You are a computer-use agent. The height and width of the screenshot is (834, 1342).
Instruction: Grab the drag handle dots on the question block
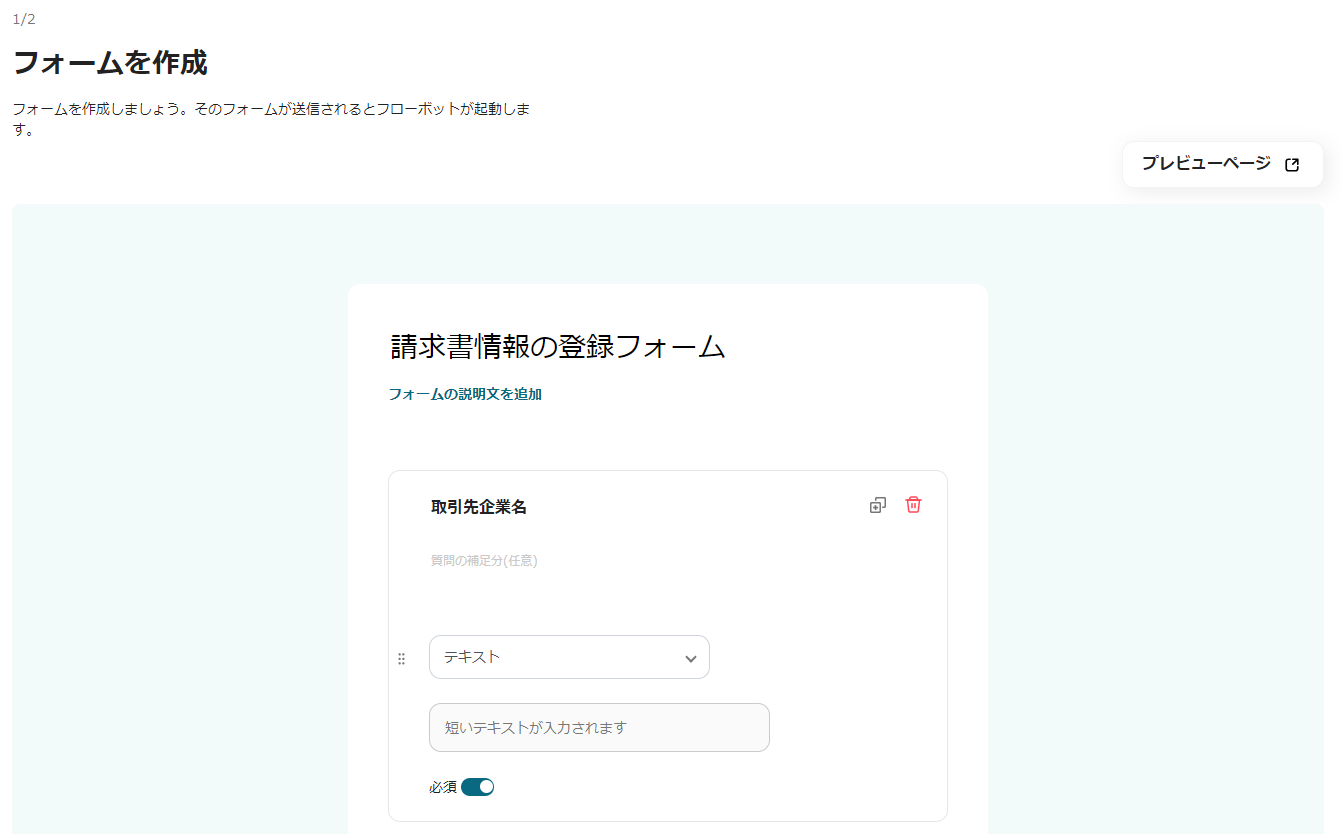(401, 657)
